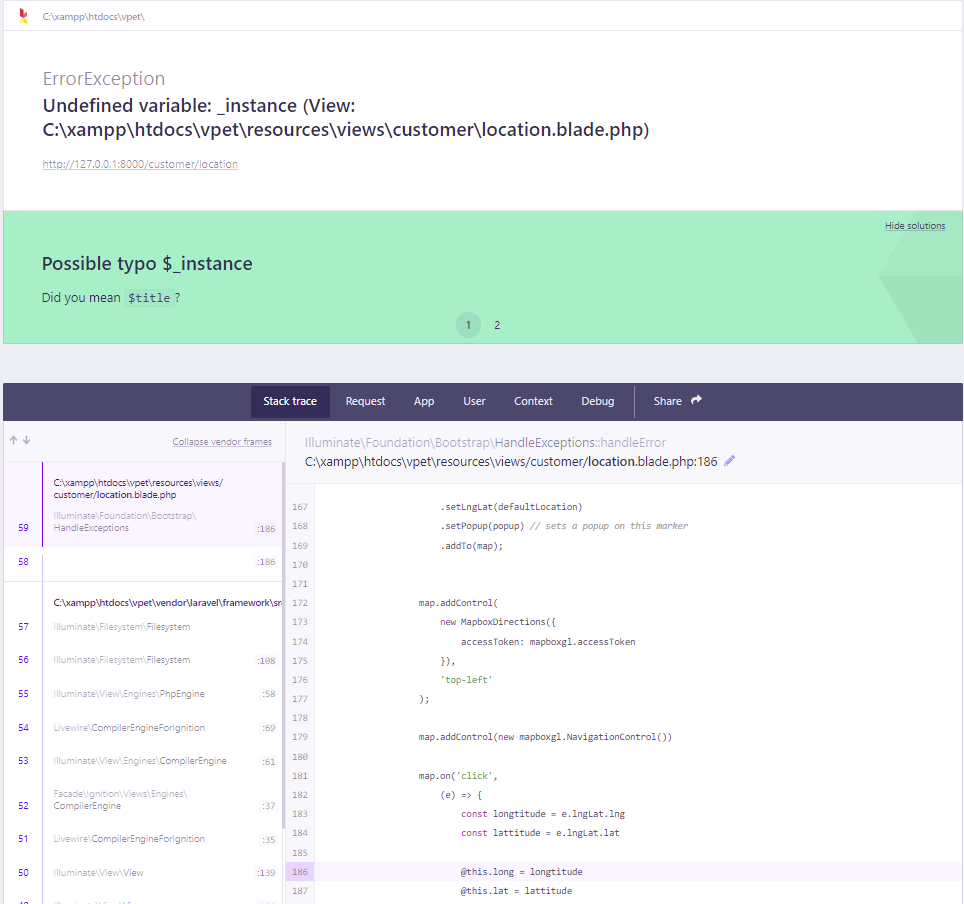This screenshot has width=964, height=904.
Task: Click the Share arrow icon
Action: [696, 400]
